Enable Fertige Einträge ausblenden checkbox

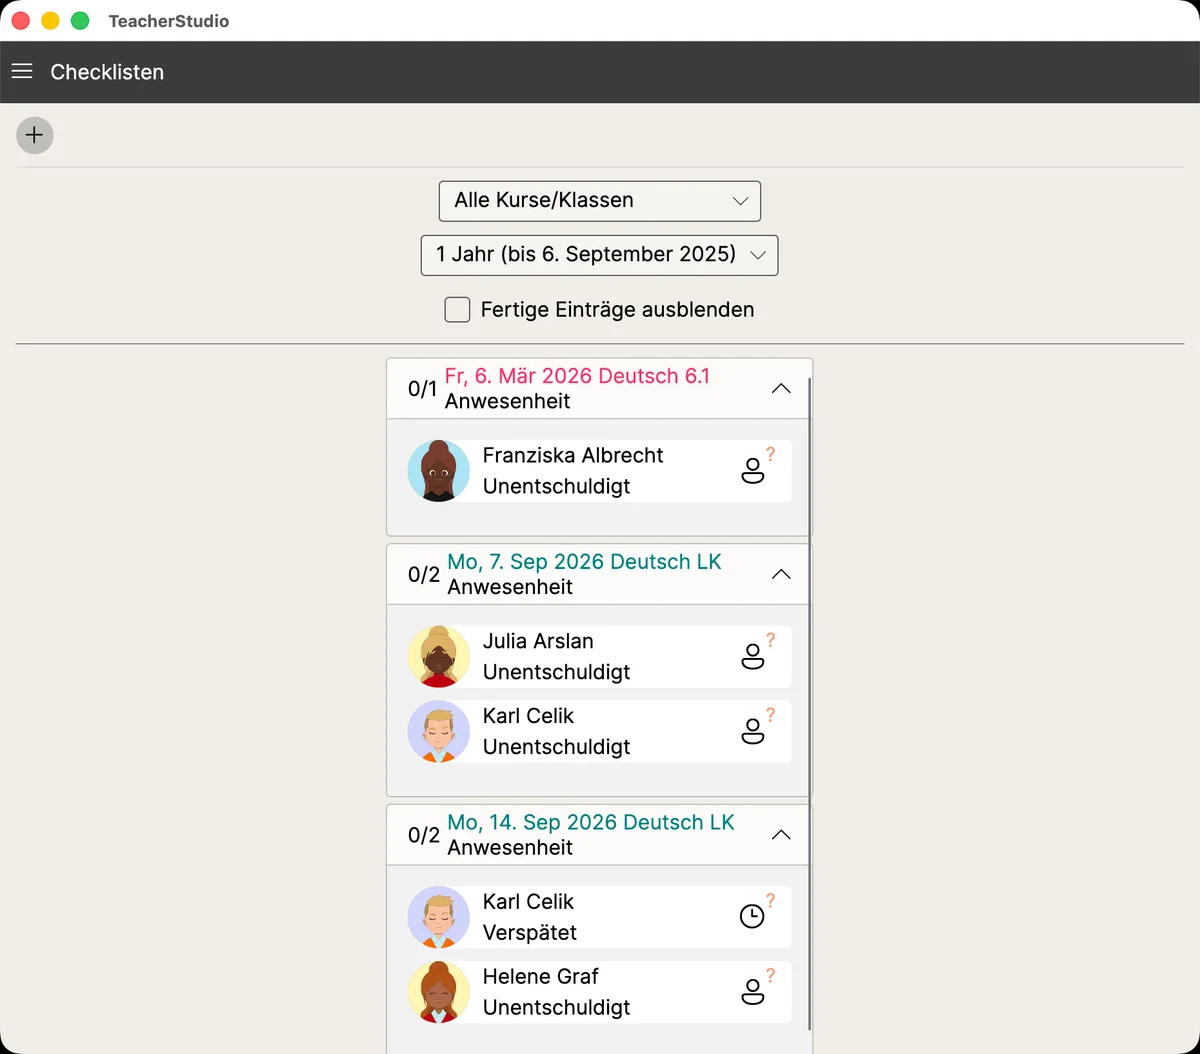pyautogui.click(x=457, y=310)
